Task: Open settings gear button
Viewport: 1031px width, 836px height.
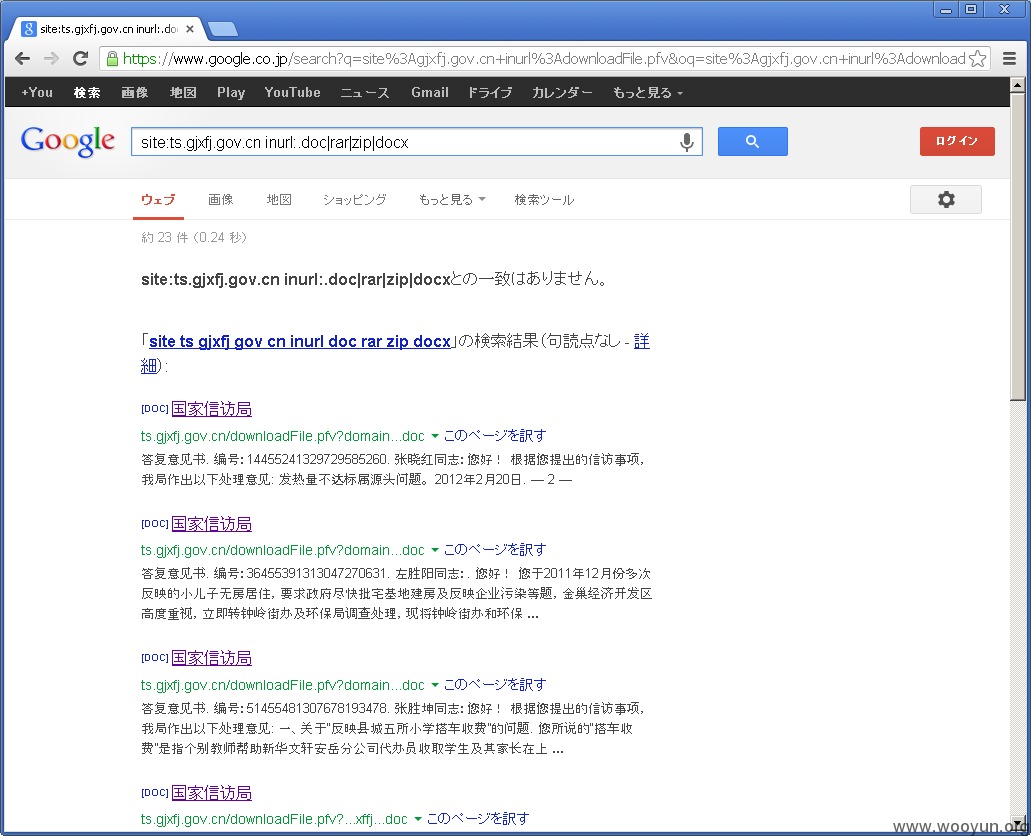Action: coord(946,199)
